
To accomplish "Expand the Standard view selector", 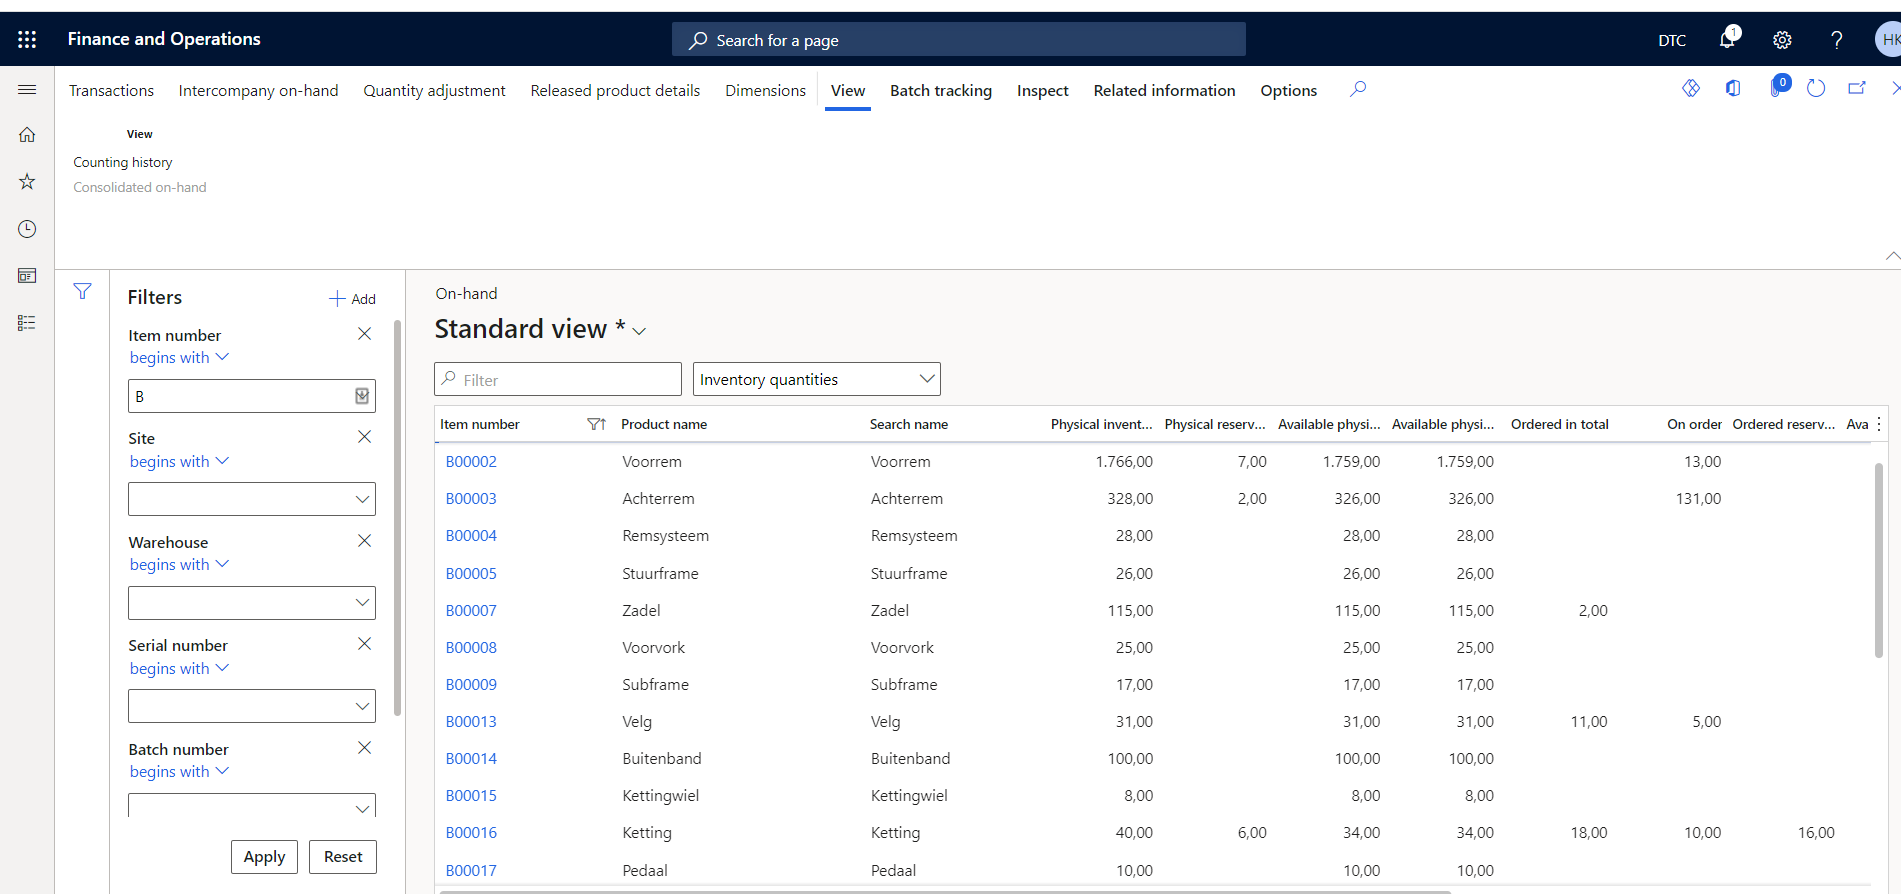I will coord(639,331).
